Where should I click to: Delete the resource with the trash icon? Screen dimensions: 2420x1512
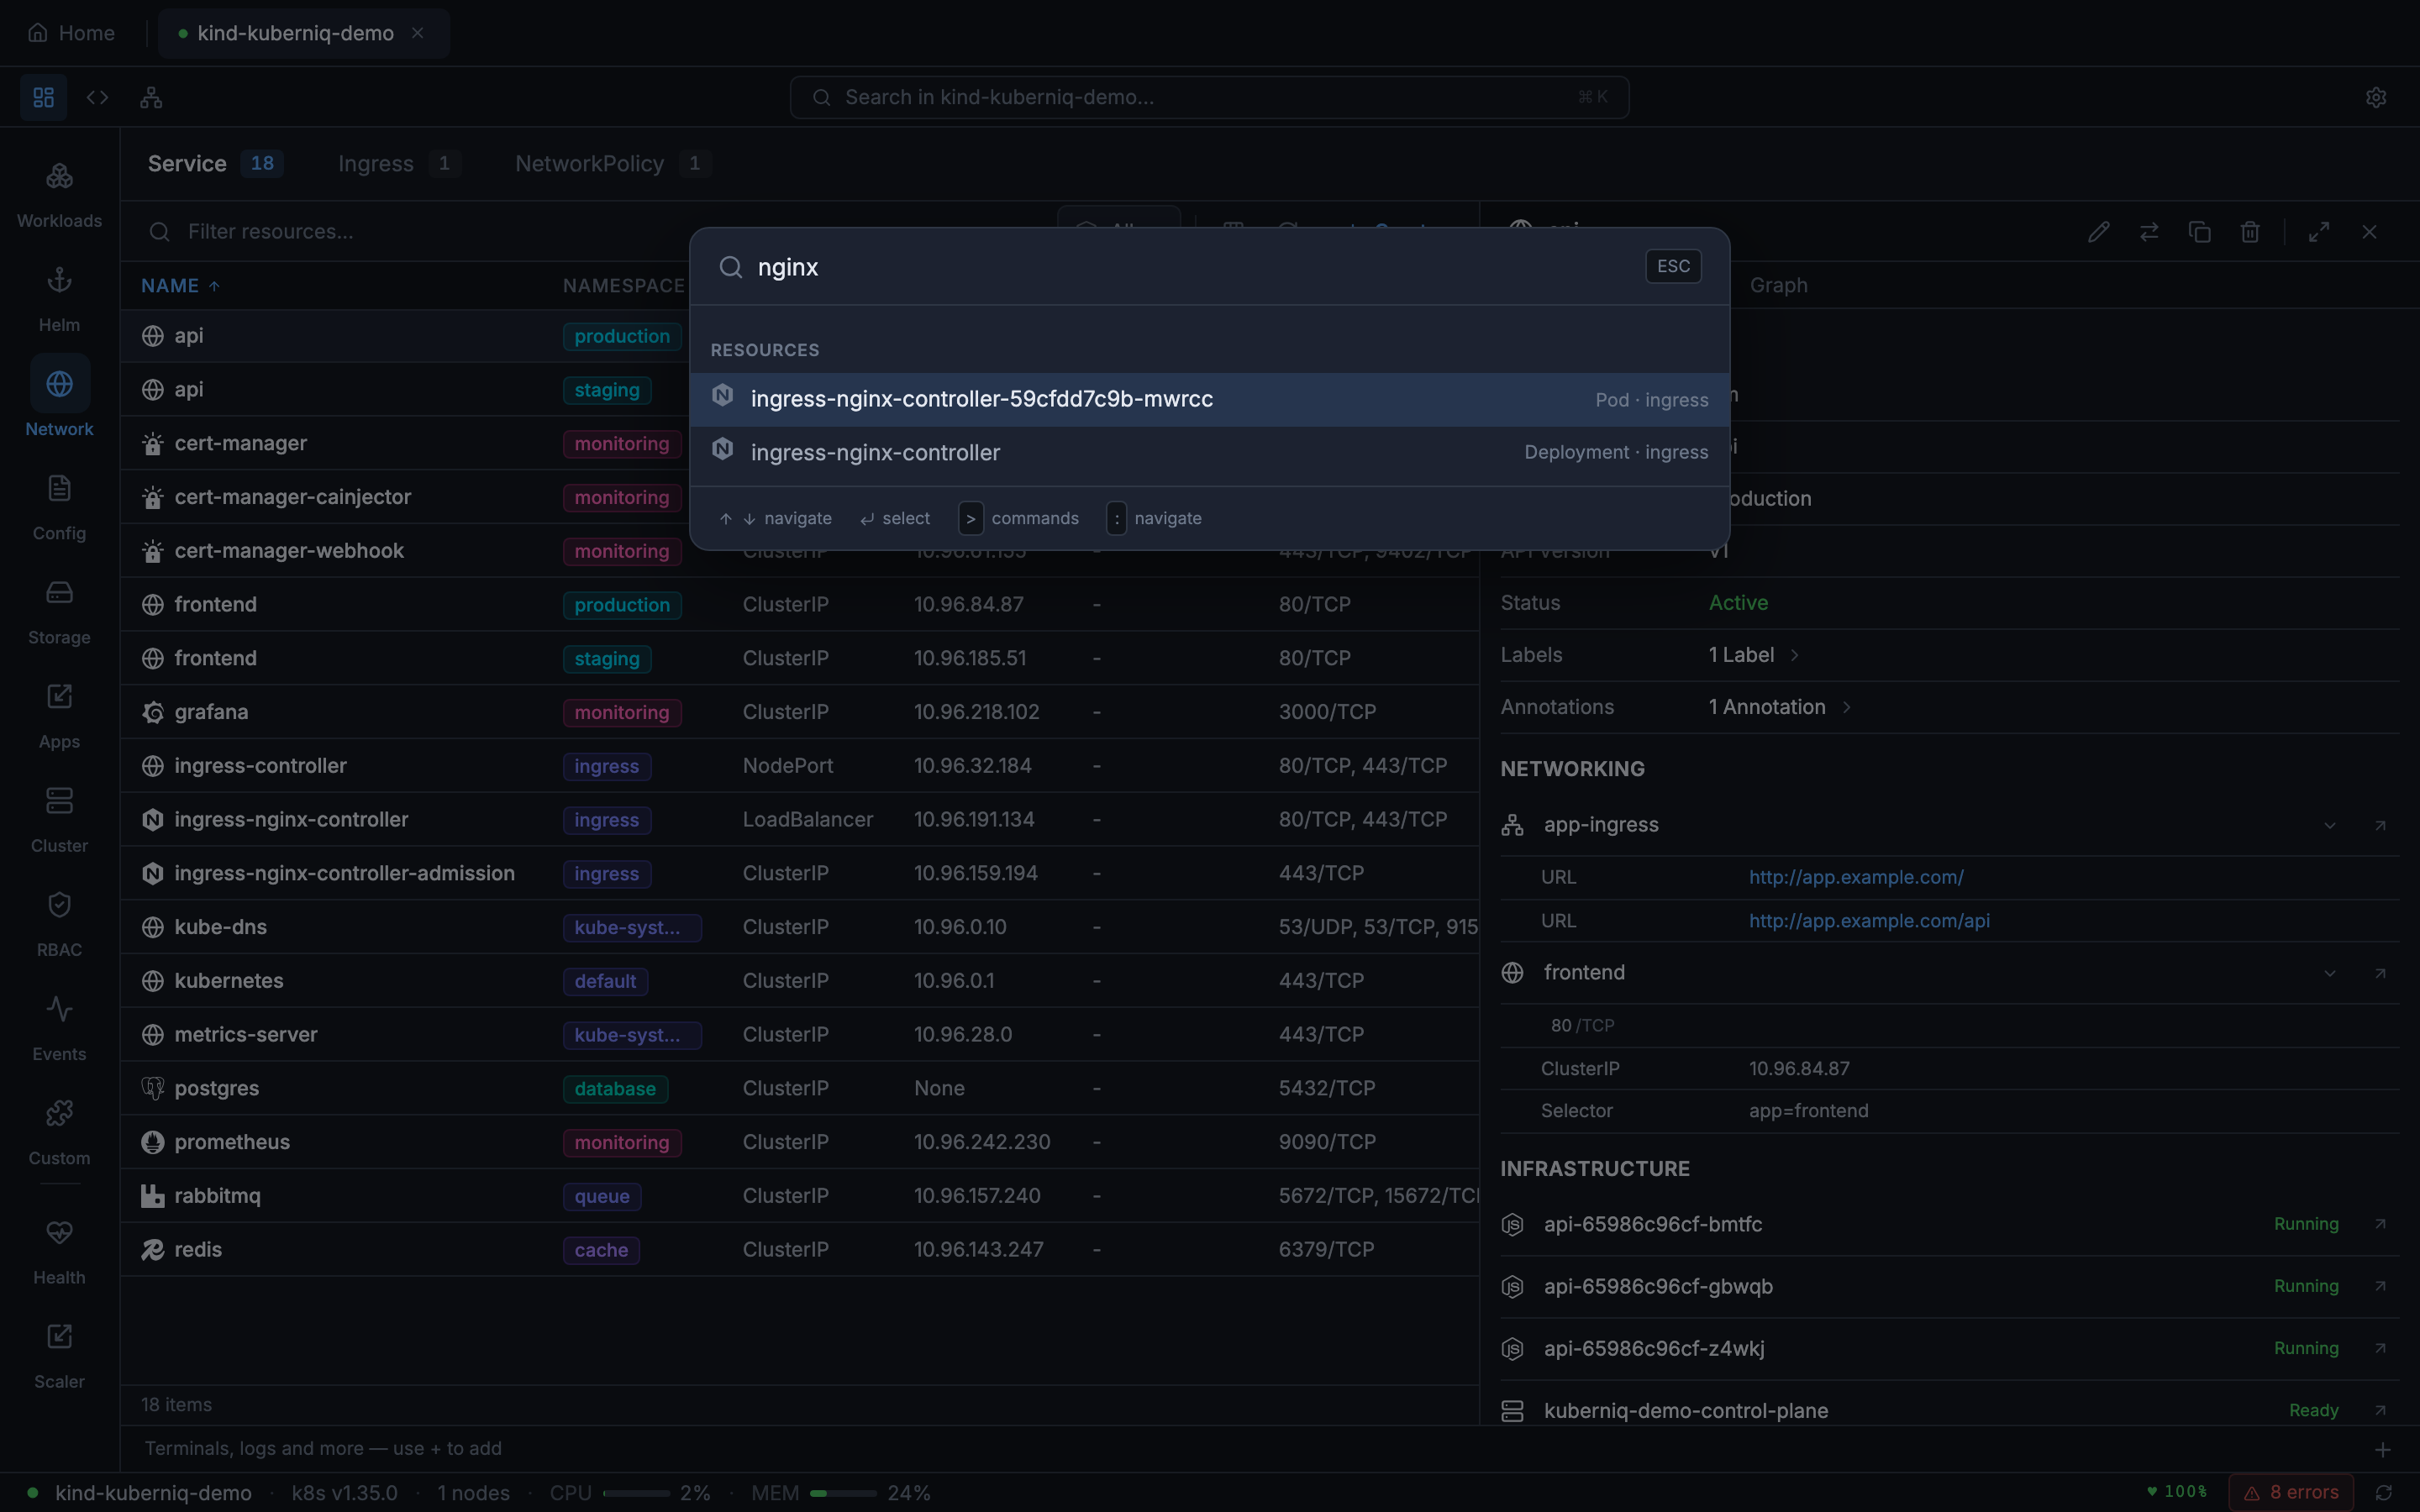click(2249, 231)
